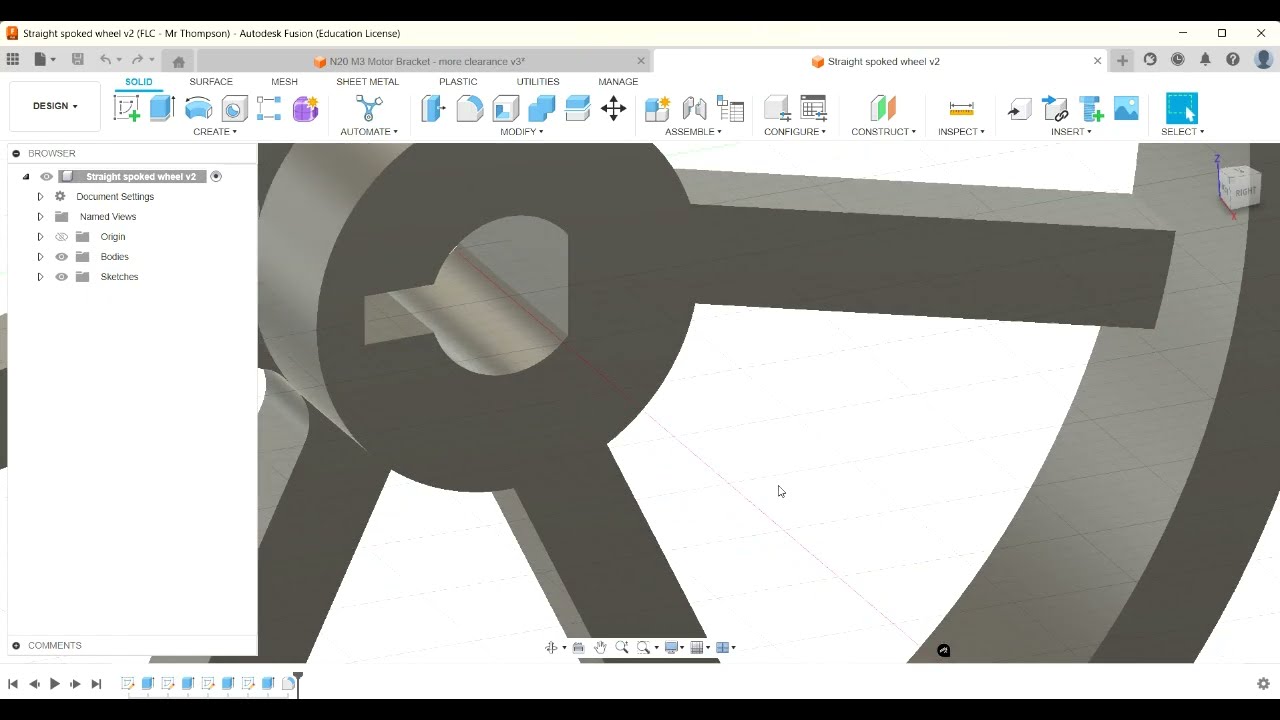The height and width of the screenshot is (720, 1280).
Task: Select the Hole tool
Action: click(234, 108)
